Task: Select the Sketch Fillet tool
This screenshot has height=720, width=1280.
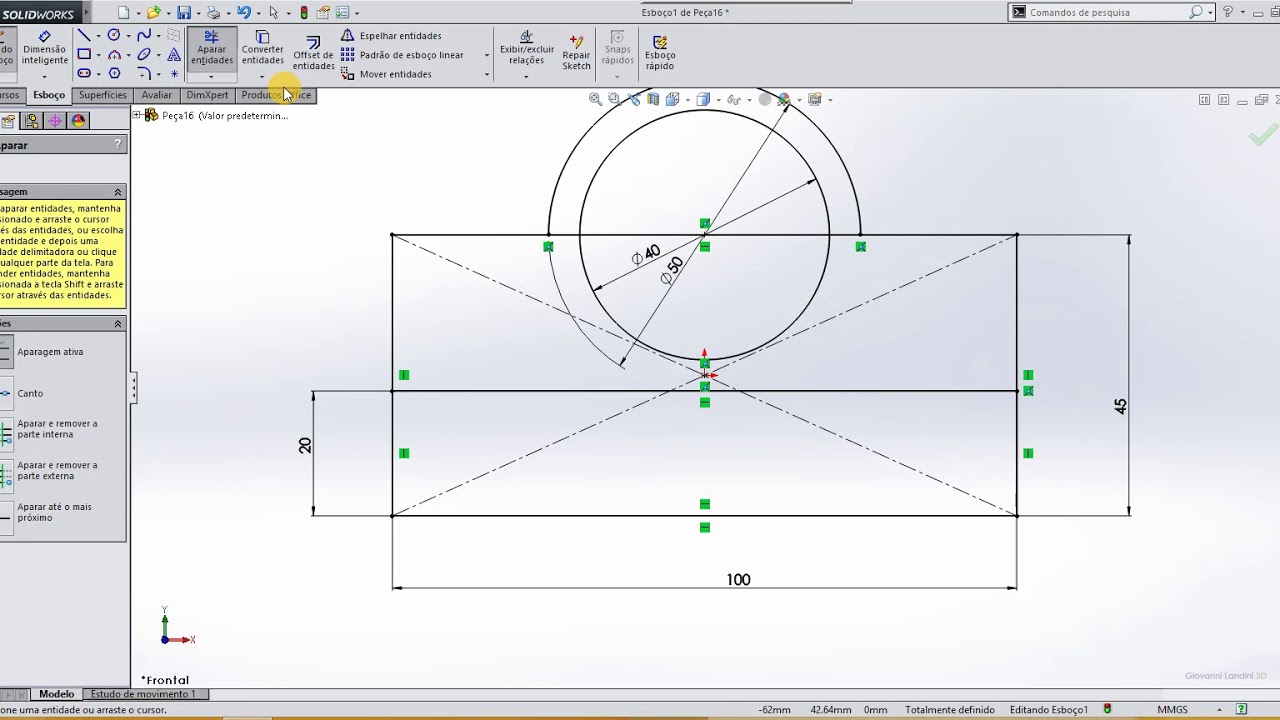Action: pos(144,73)
